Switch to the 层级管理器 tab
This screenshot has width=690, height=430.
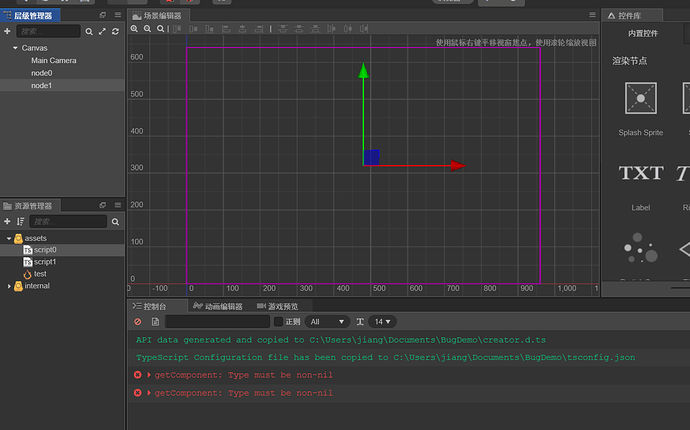30,15
